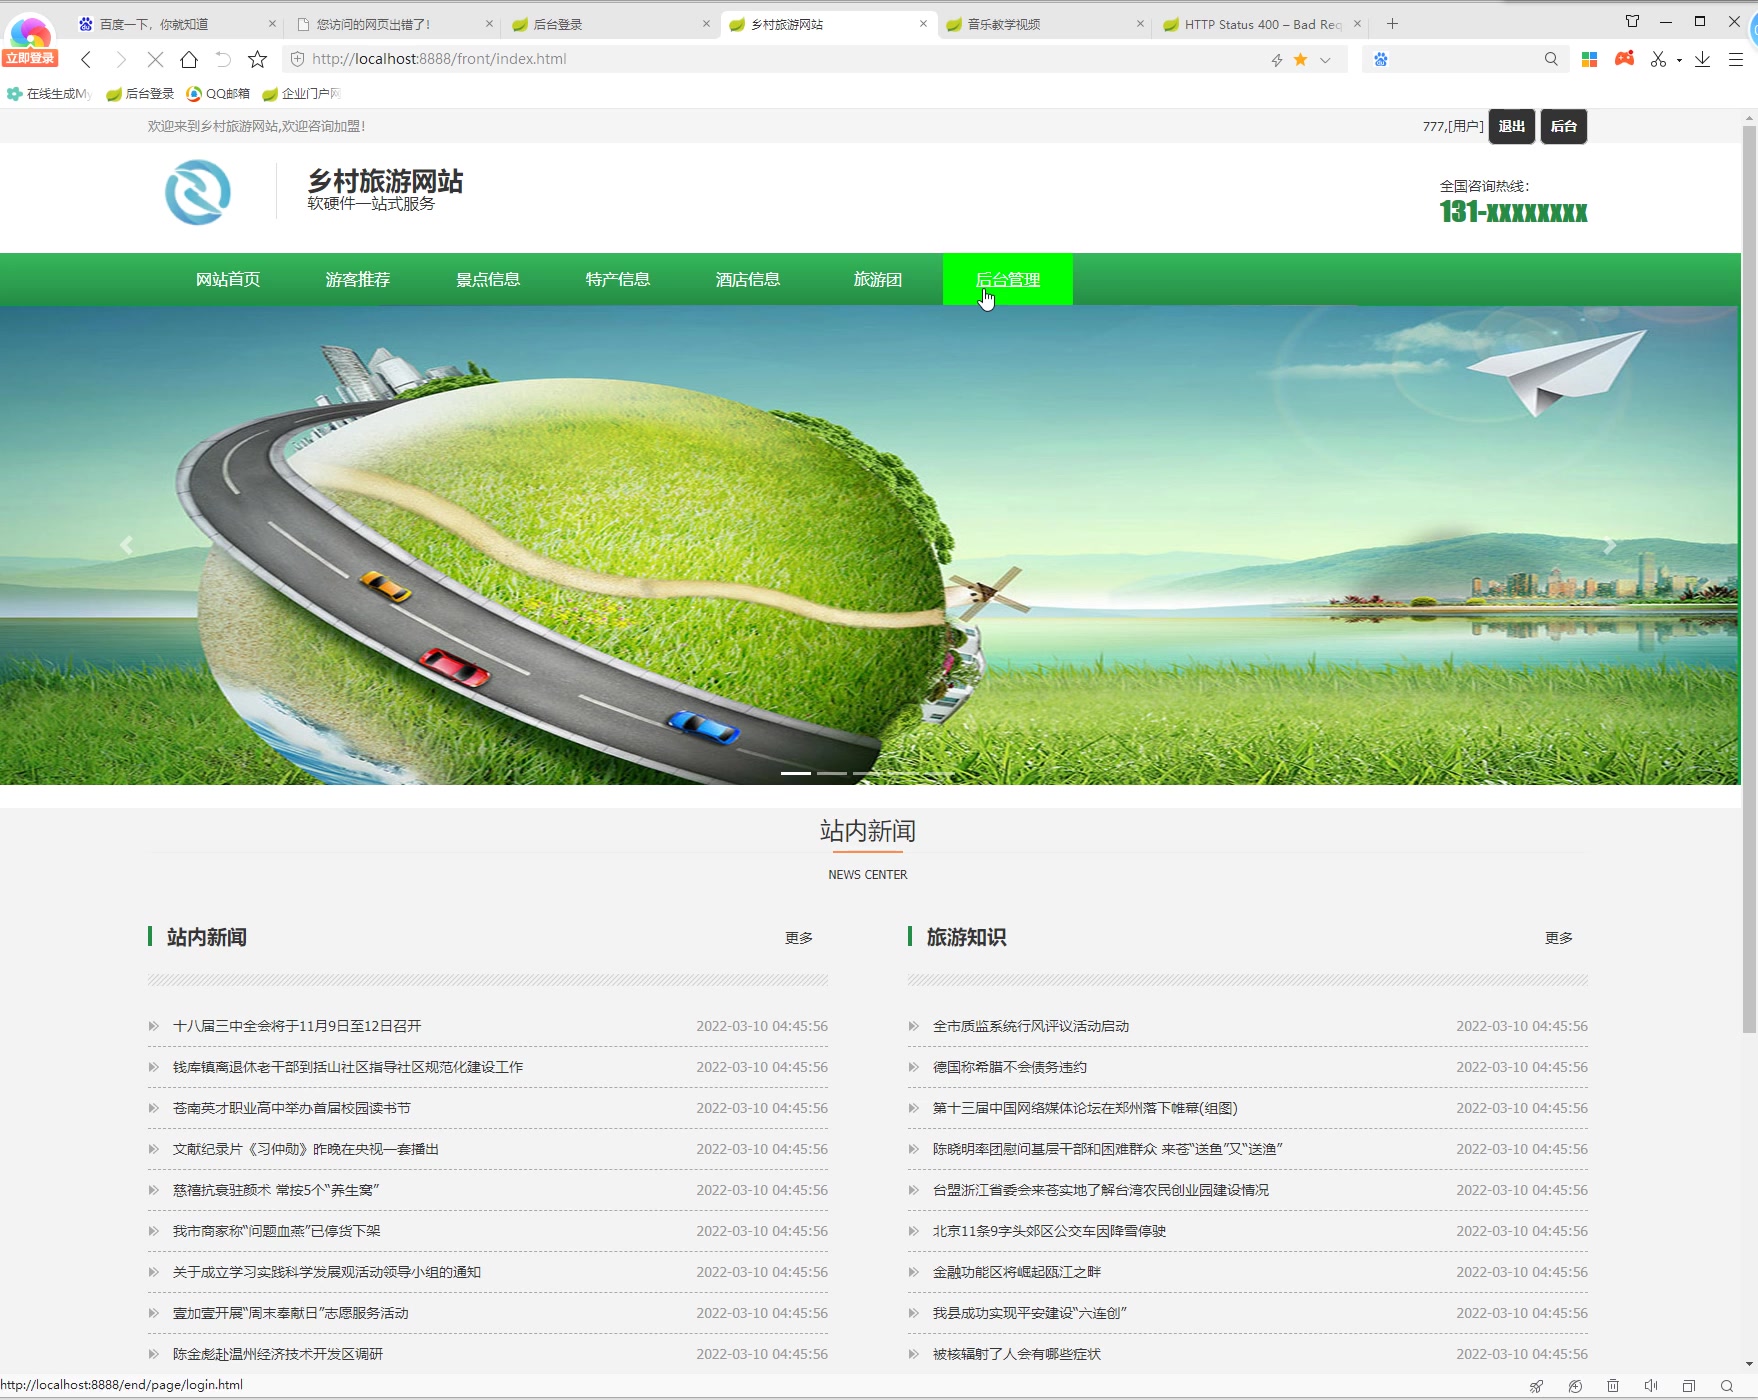This screenshot has width=1758, height=1400.
Task: Open 后台管理 in navigation menu
Action: [1008, 280]
